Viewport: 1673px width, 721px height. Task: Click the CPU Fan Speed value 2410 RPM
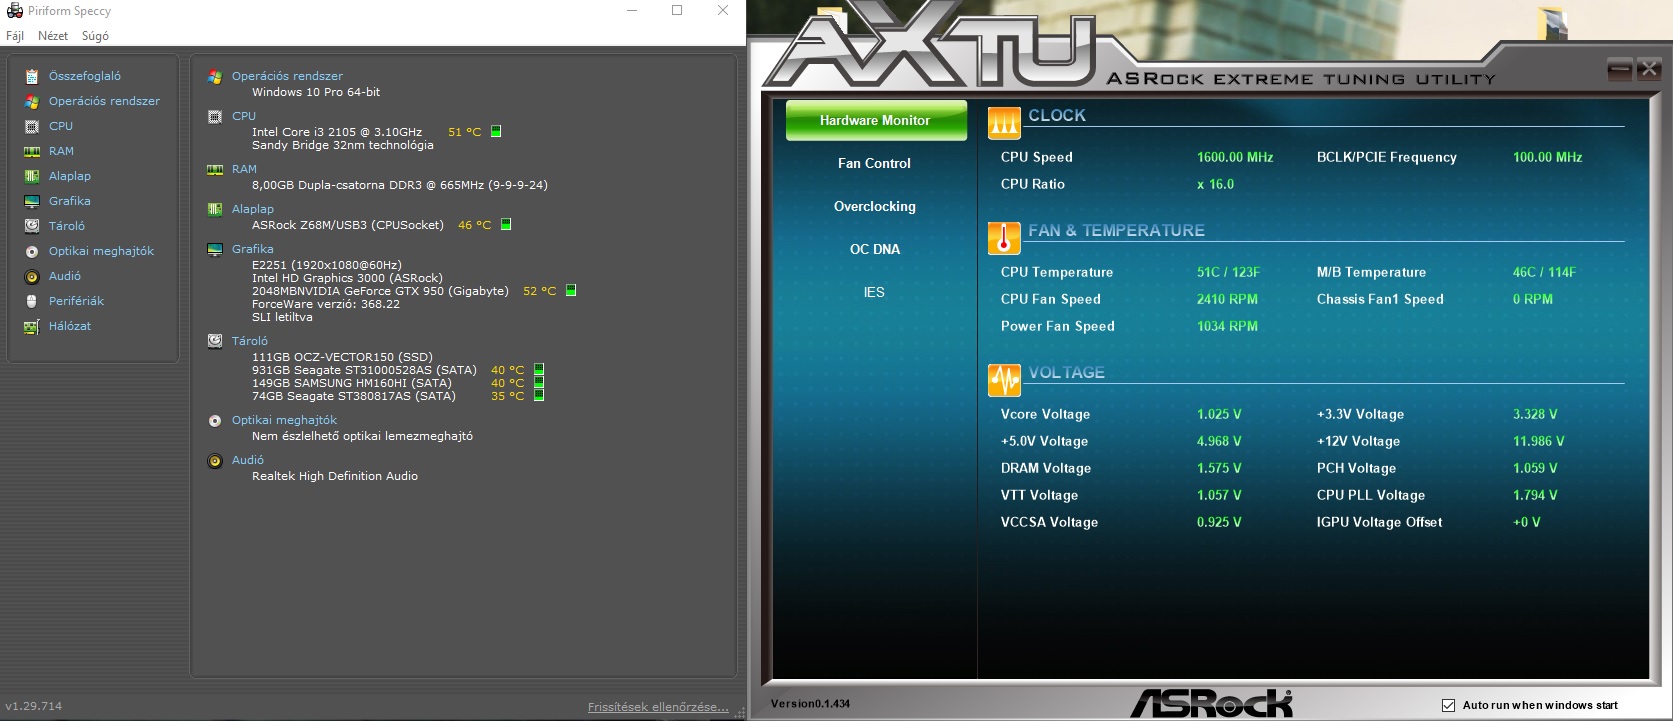coord(1227,299)
